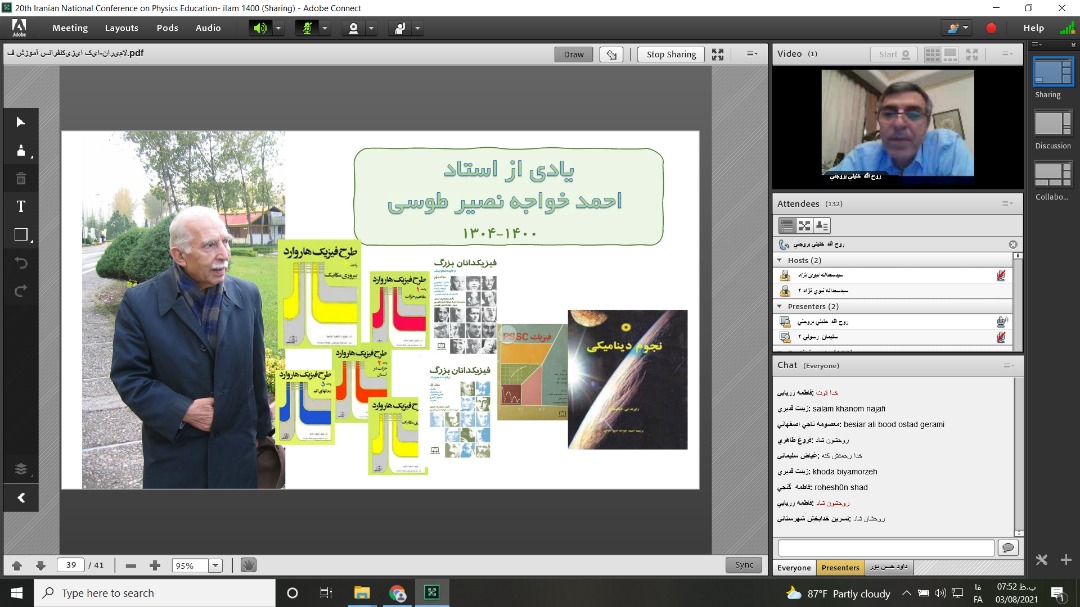Send chat message with bubble icon

tap(1007, 548)
